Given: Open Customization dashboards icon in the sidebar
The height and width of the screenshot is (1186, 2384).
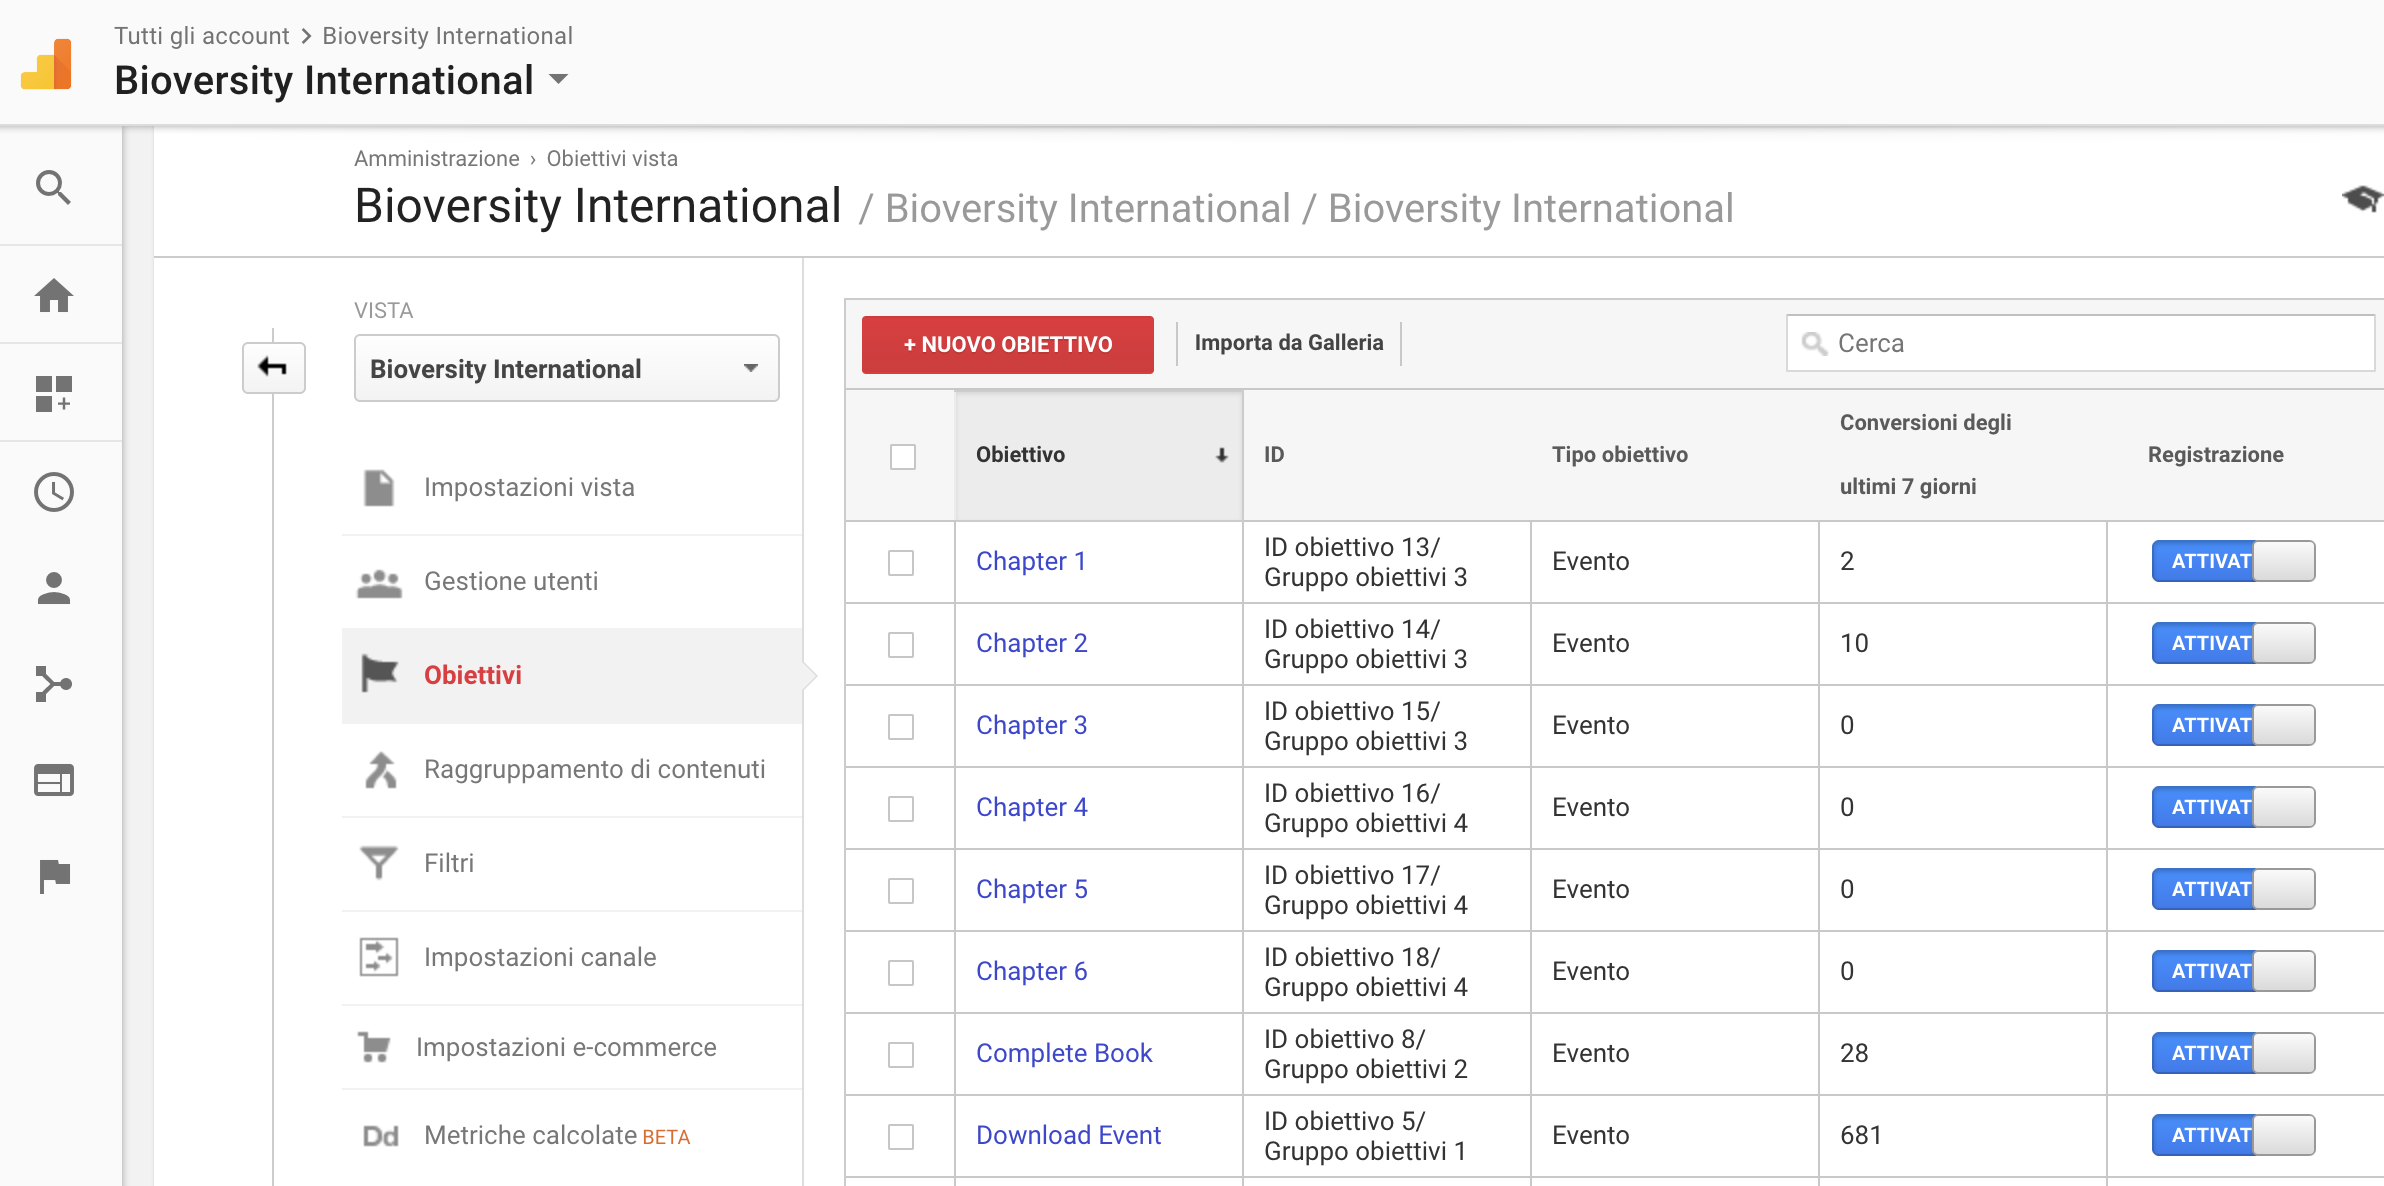Looking at the screenshot, I should point(53,393).
